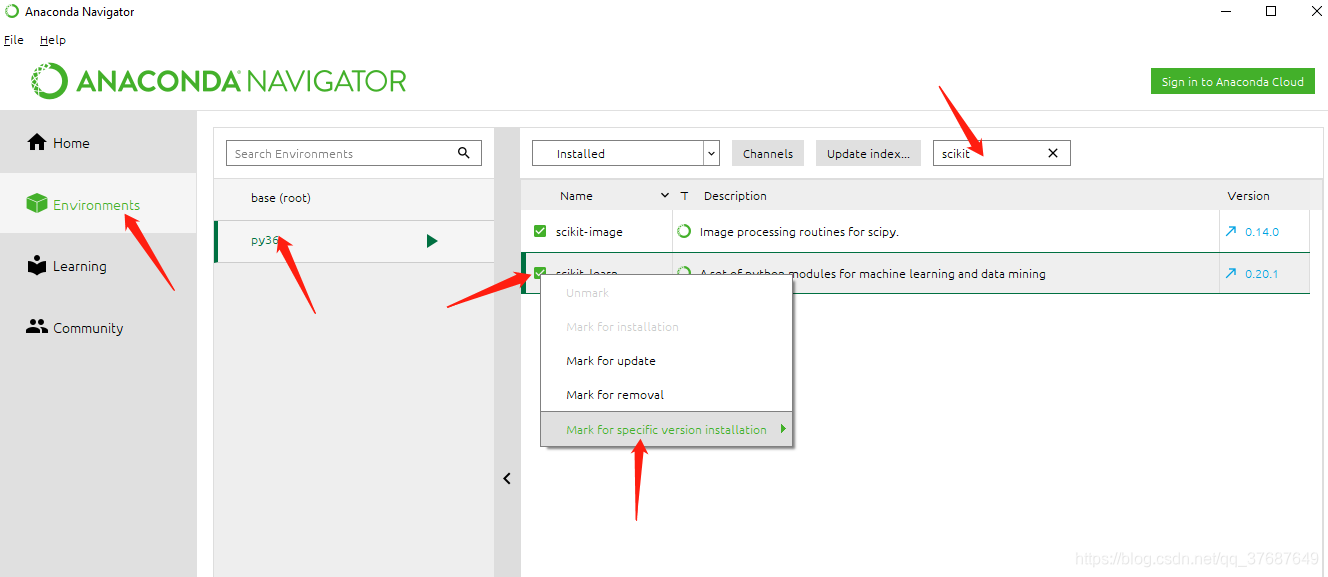This screenshot has width=1328, height=577.
Task: Click the Anaconda Navigator logo
Action: 219,81
